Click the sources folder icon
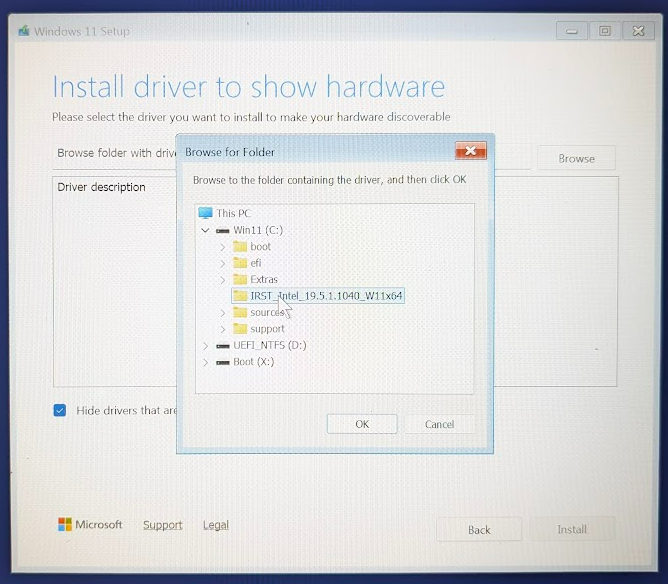Viewport: 668px width, 584px height. (240, 312)
